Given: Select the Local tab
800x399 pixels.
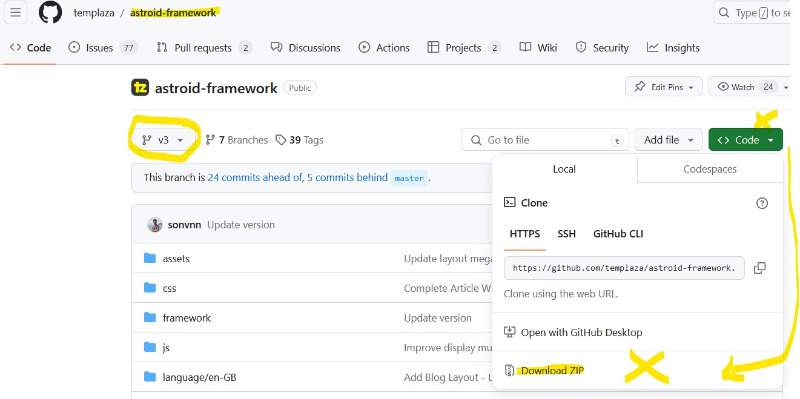Looking at the screenshot, I should (x=564, y=169).
